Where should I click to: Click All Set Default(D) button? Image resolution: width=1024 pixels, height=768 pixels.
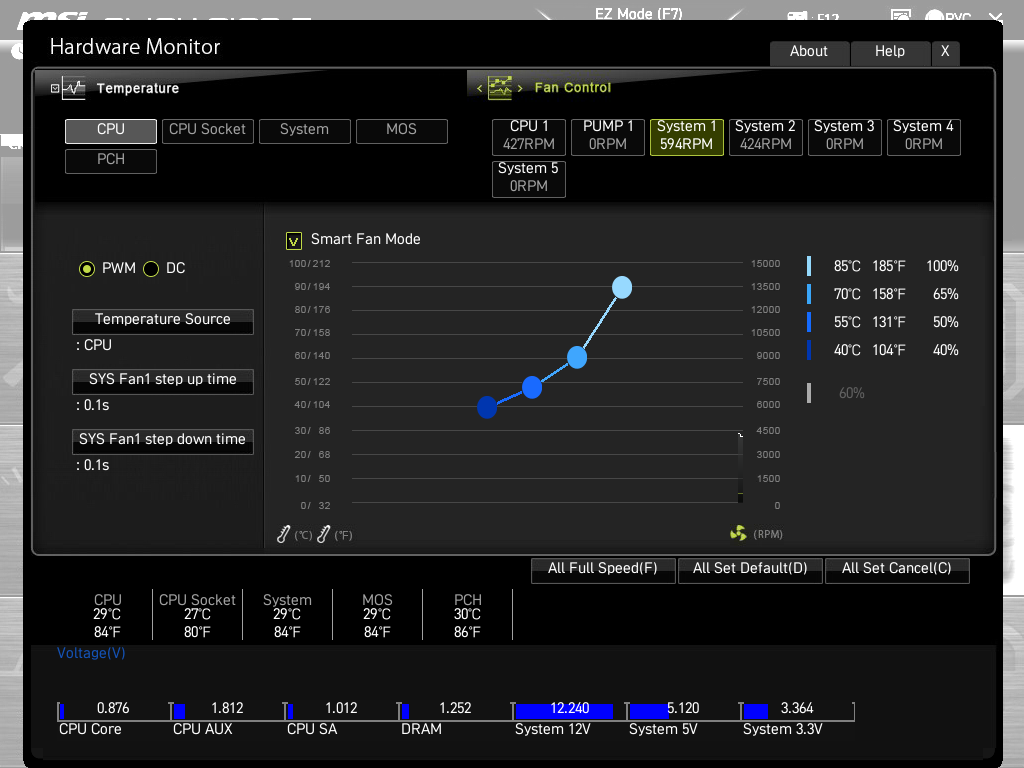click(x=750, y=569)
